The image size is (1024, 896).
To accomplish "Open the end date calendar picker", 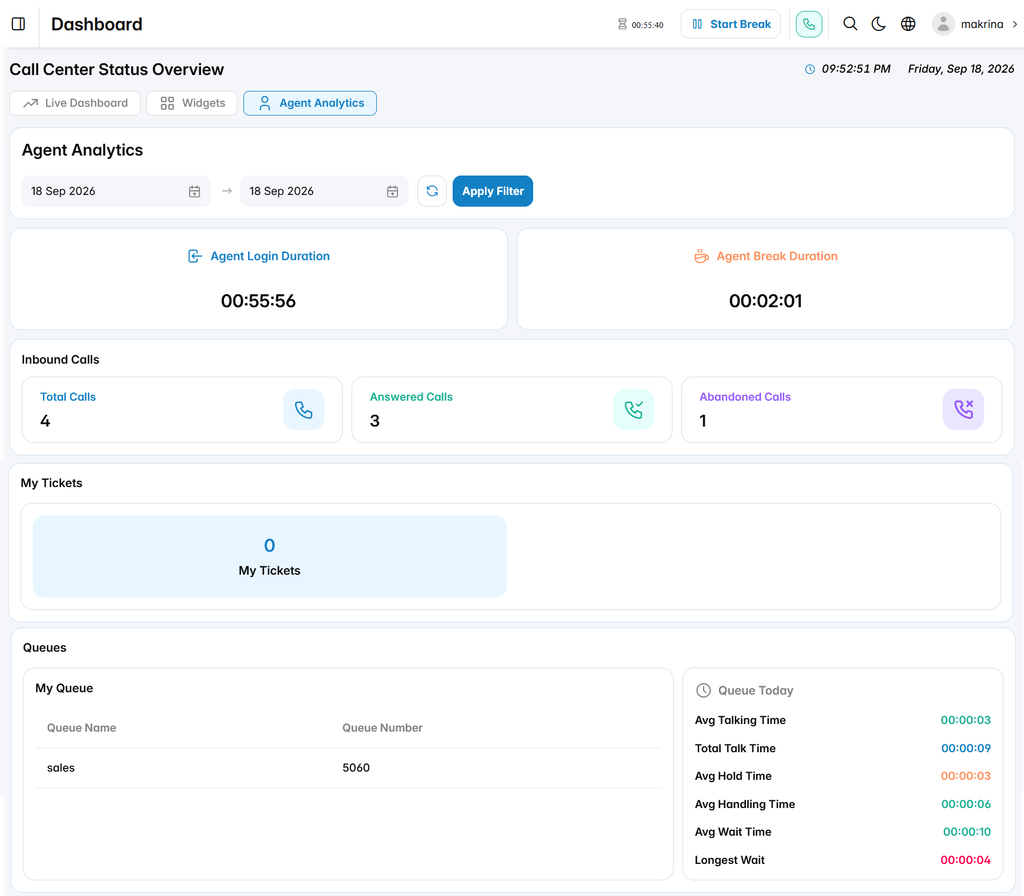I will [392, 191].
